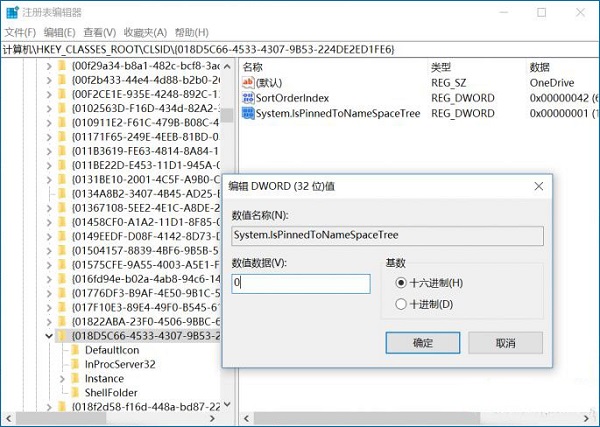Click folder icon of DefaultIcon subkey
600x427 pixels.
coord(75,350)
